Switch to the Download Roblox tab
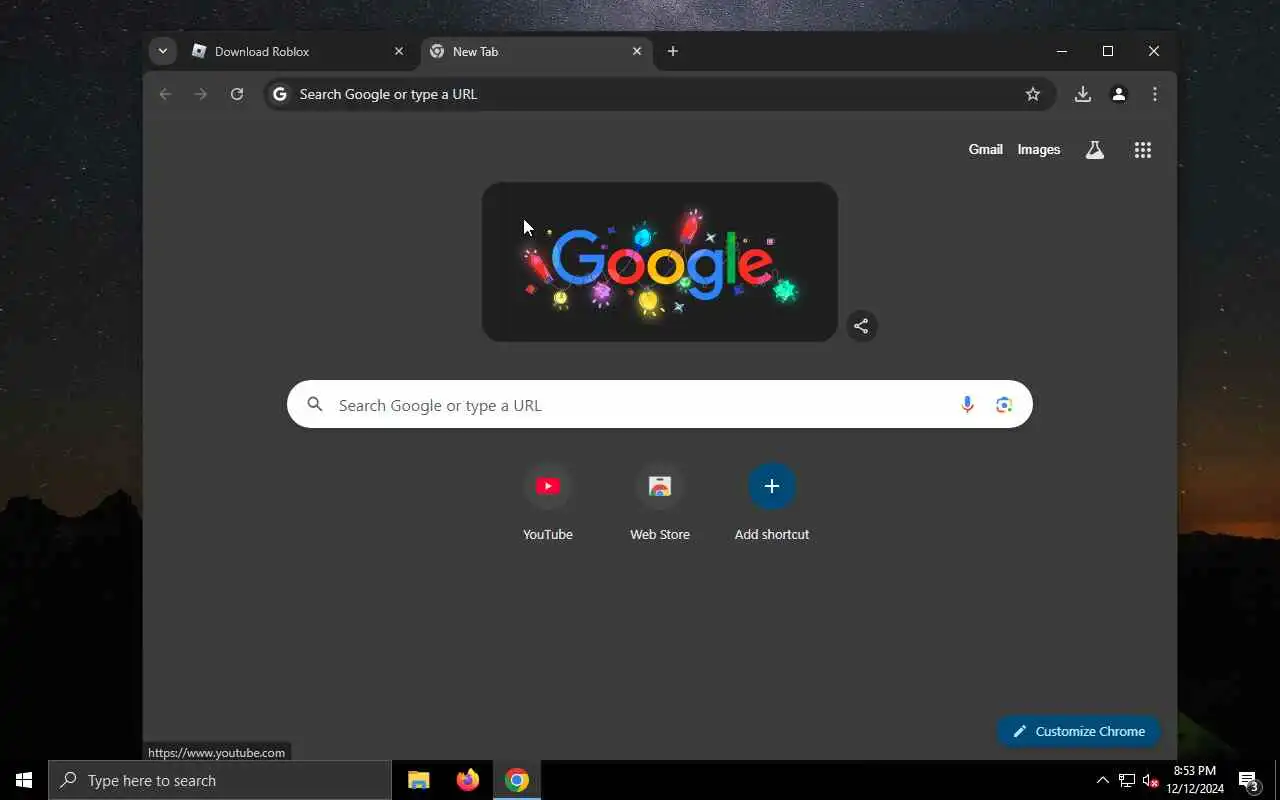1280x800 pixels. pyautogui.click(x=298, y=51)
